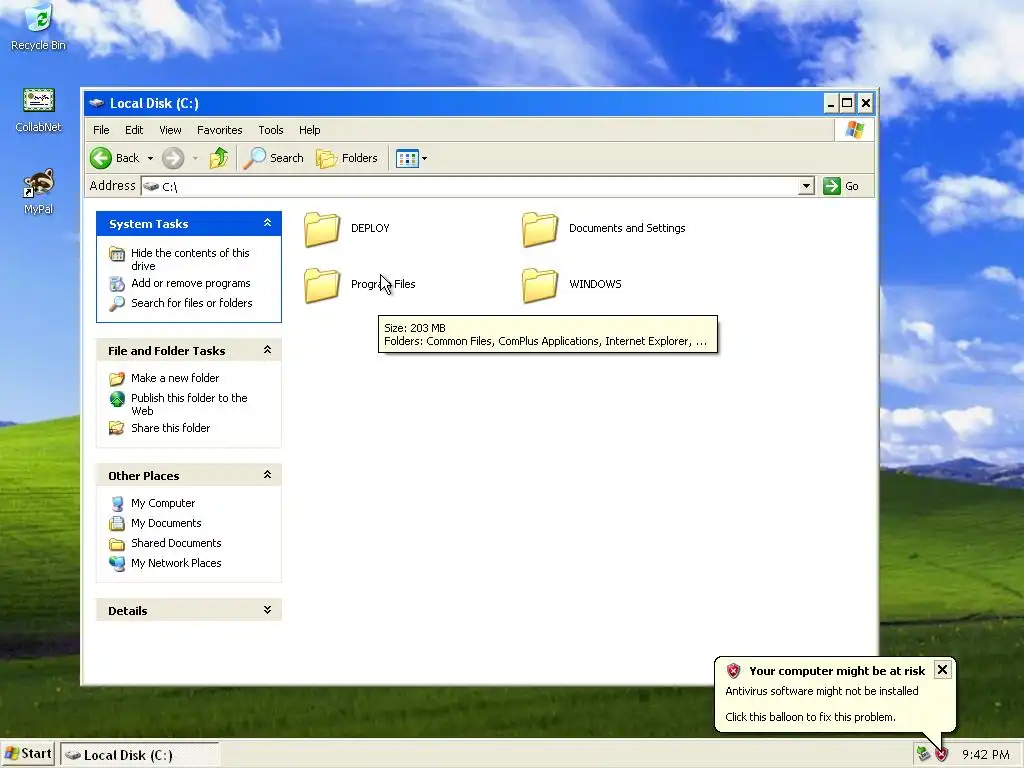The height and width of the screenshot is (768, 1024).
Task: Open the File menu
Action: point(101,130)
